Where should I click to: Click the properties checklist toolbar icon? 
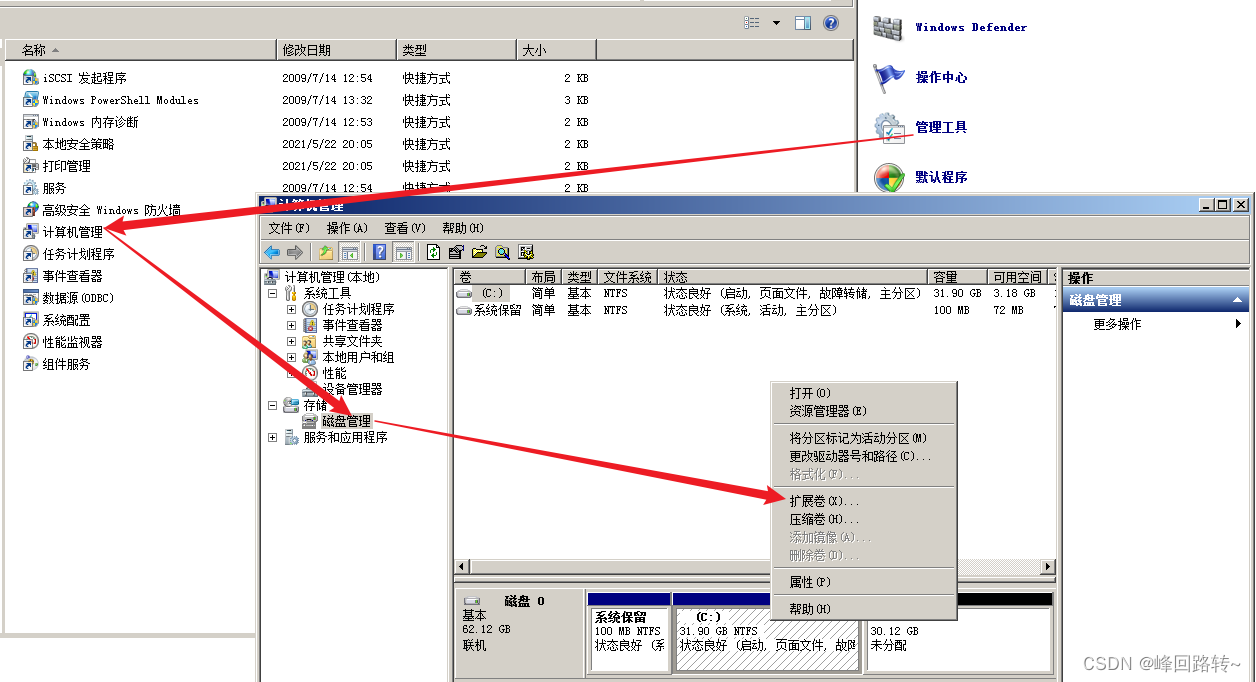point(457,252)
